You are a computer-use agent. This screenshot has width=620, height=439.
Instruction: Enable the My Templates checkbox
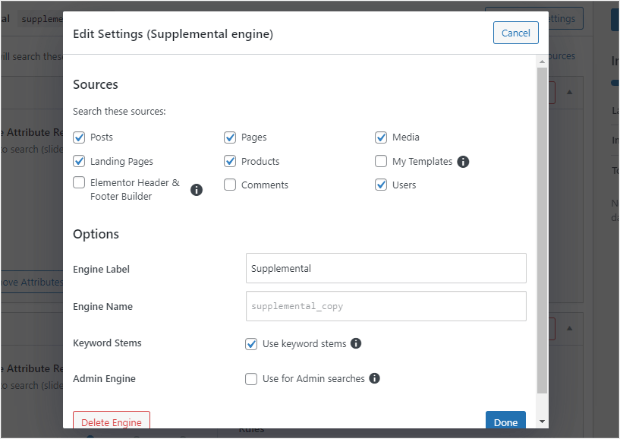pos(381,161)
